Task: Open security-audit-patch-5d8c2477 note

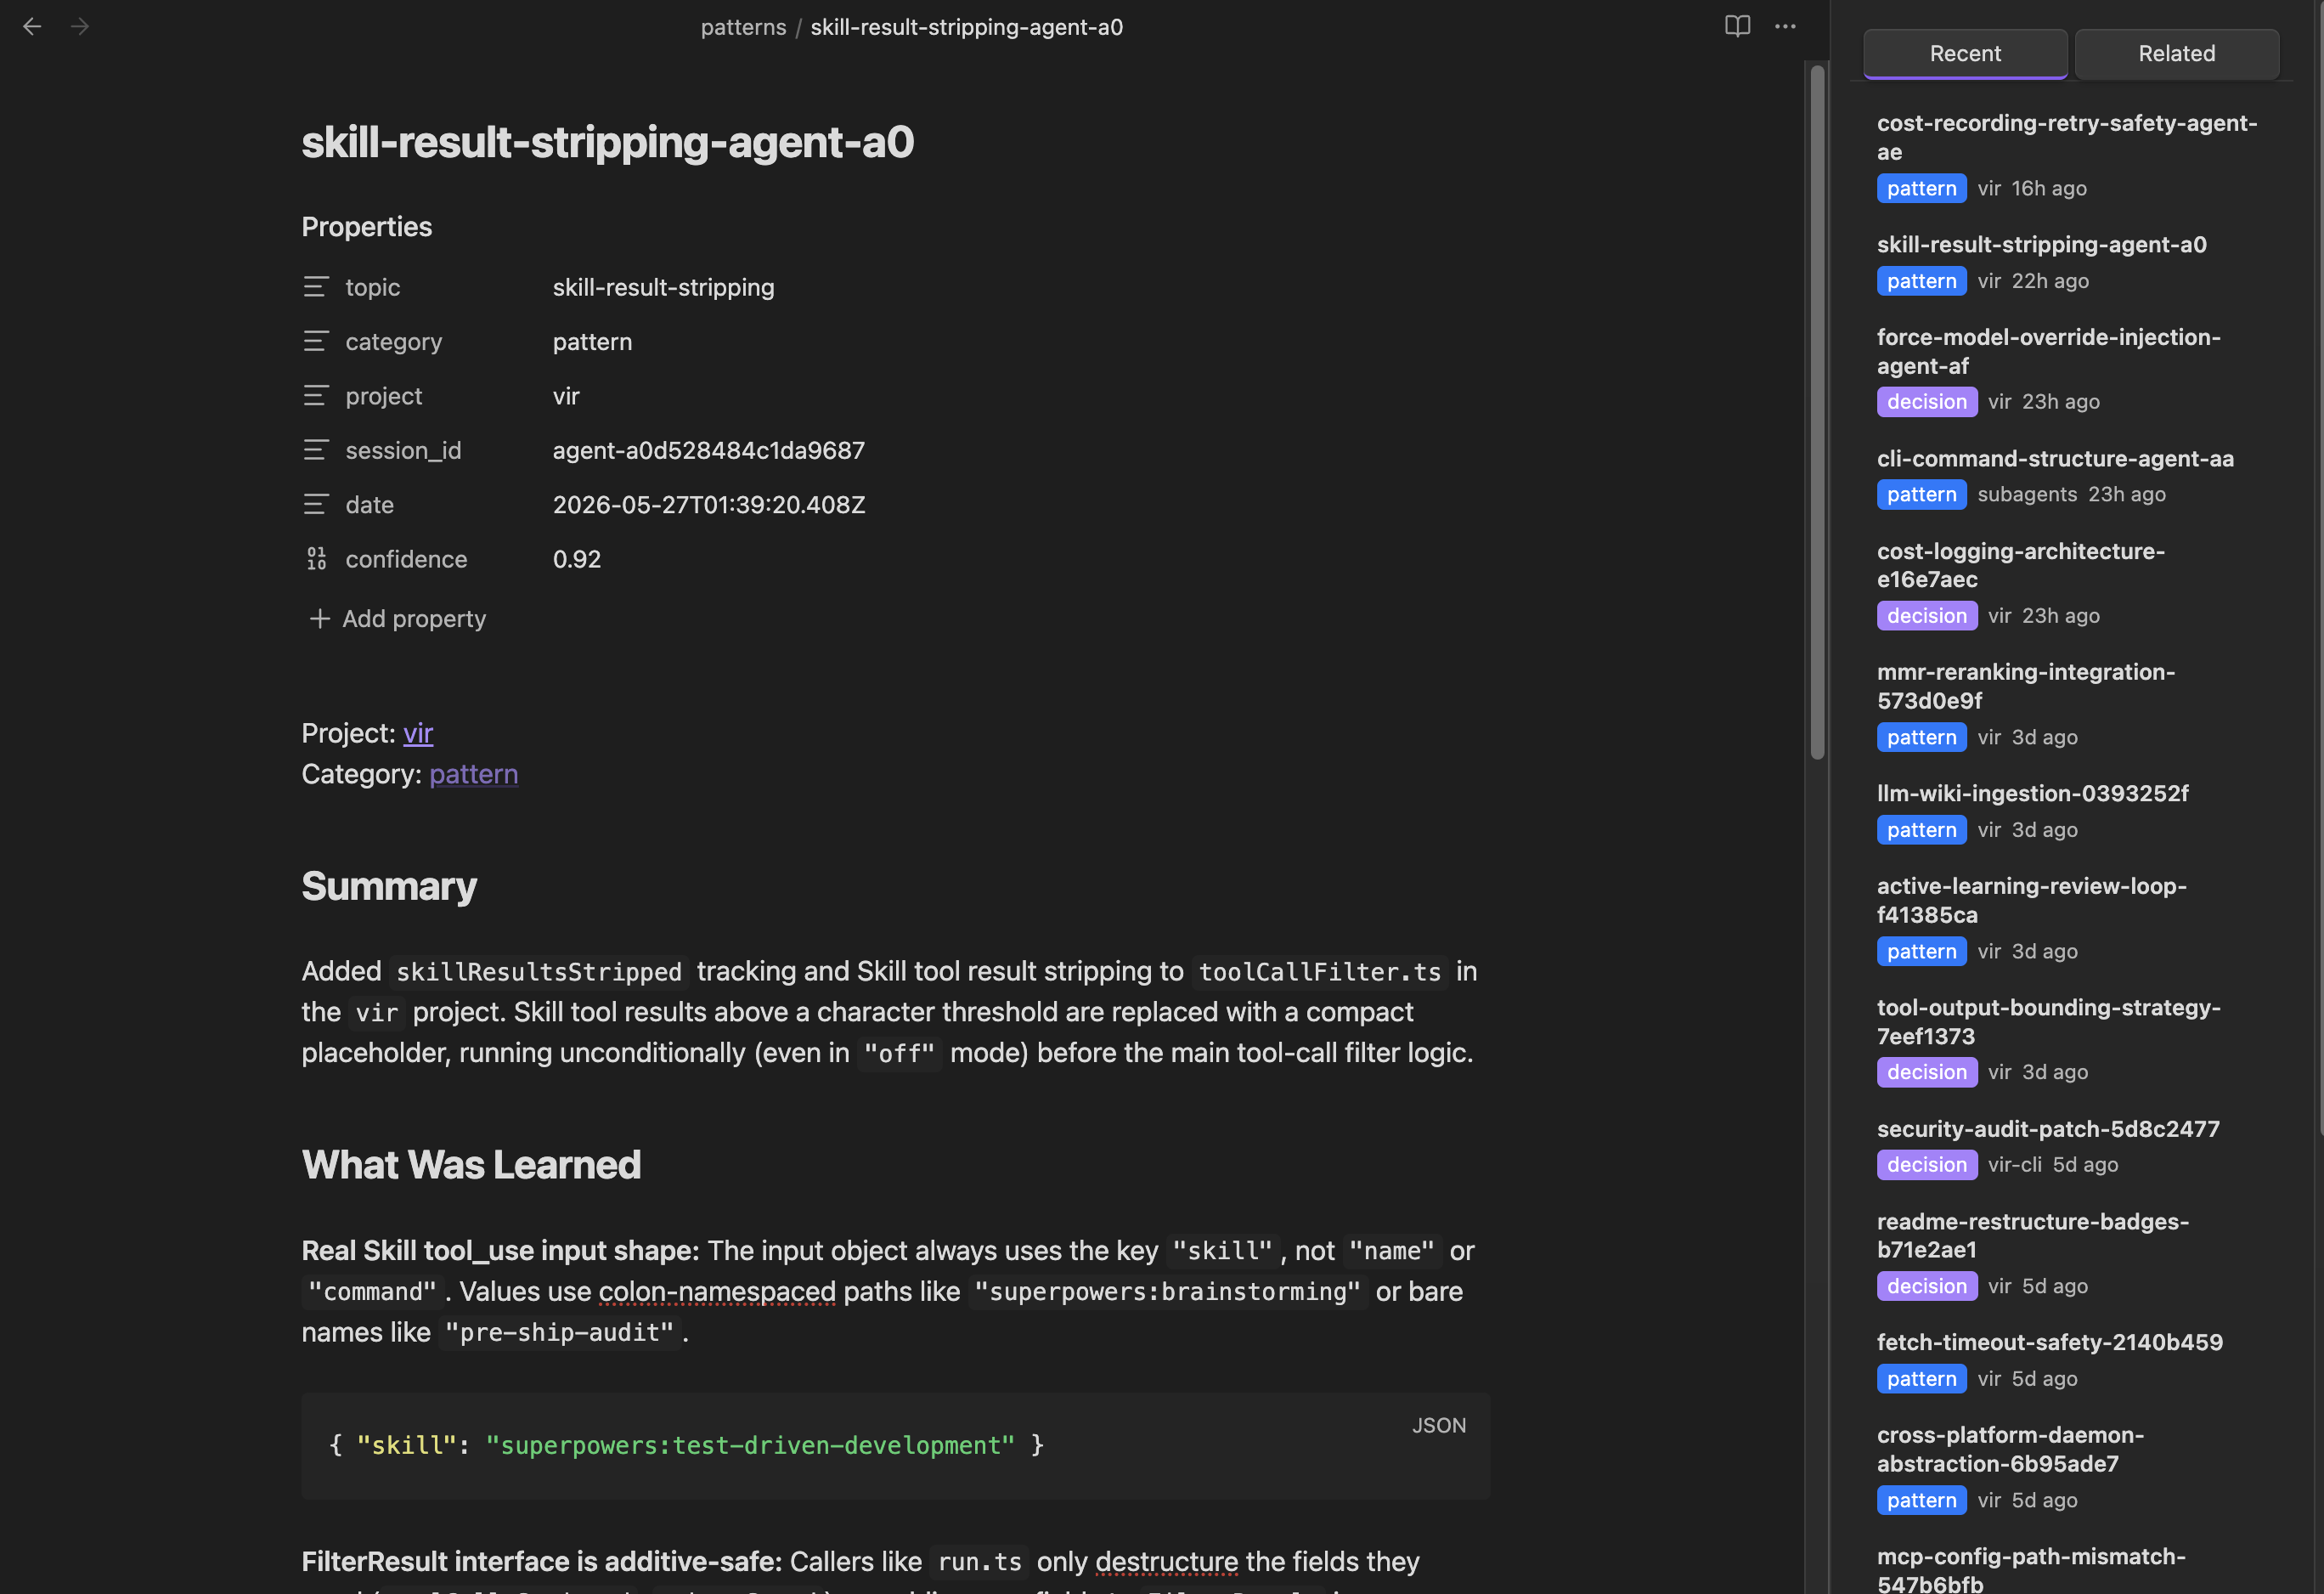Action: pos(2047,1128)
